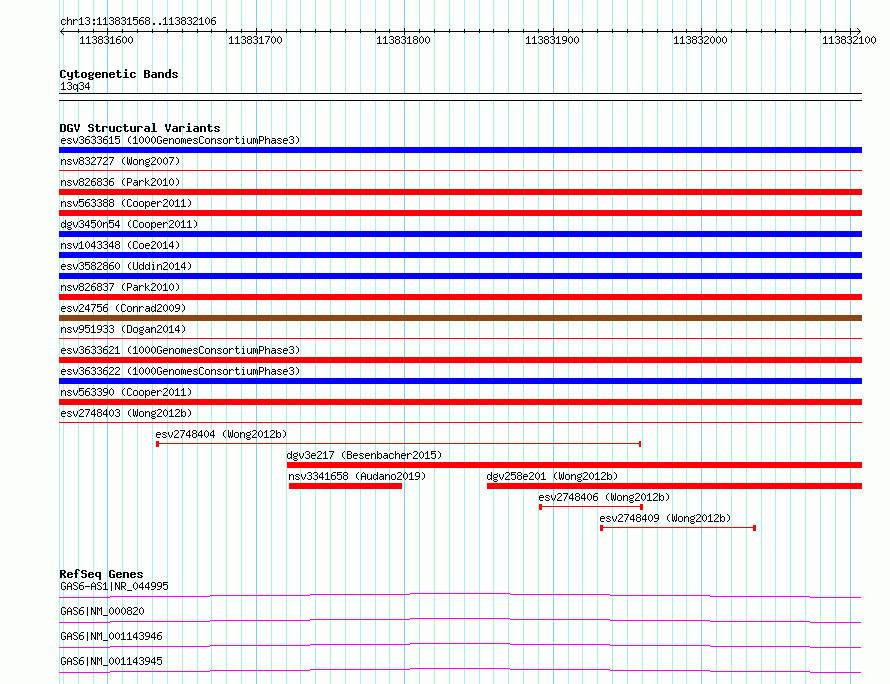This screenshot has width=890, height=684.
Task: Click nsv563388 (Cooper2011) label
Action: tap(126, 203)
